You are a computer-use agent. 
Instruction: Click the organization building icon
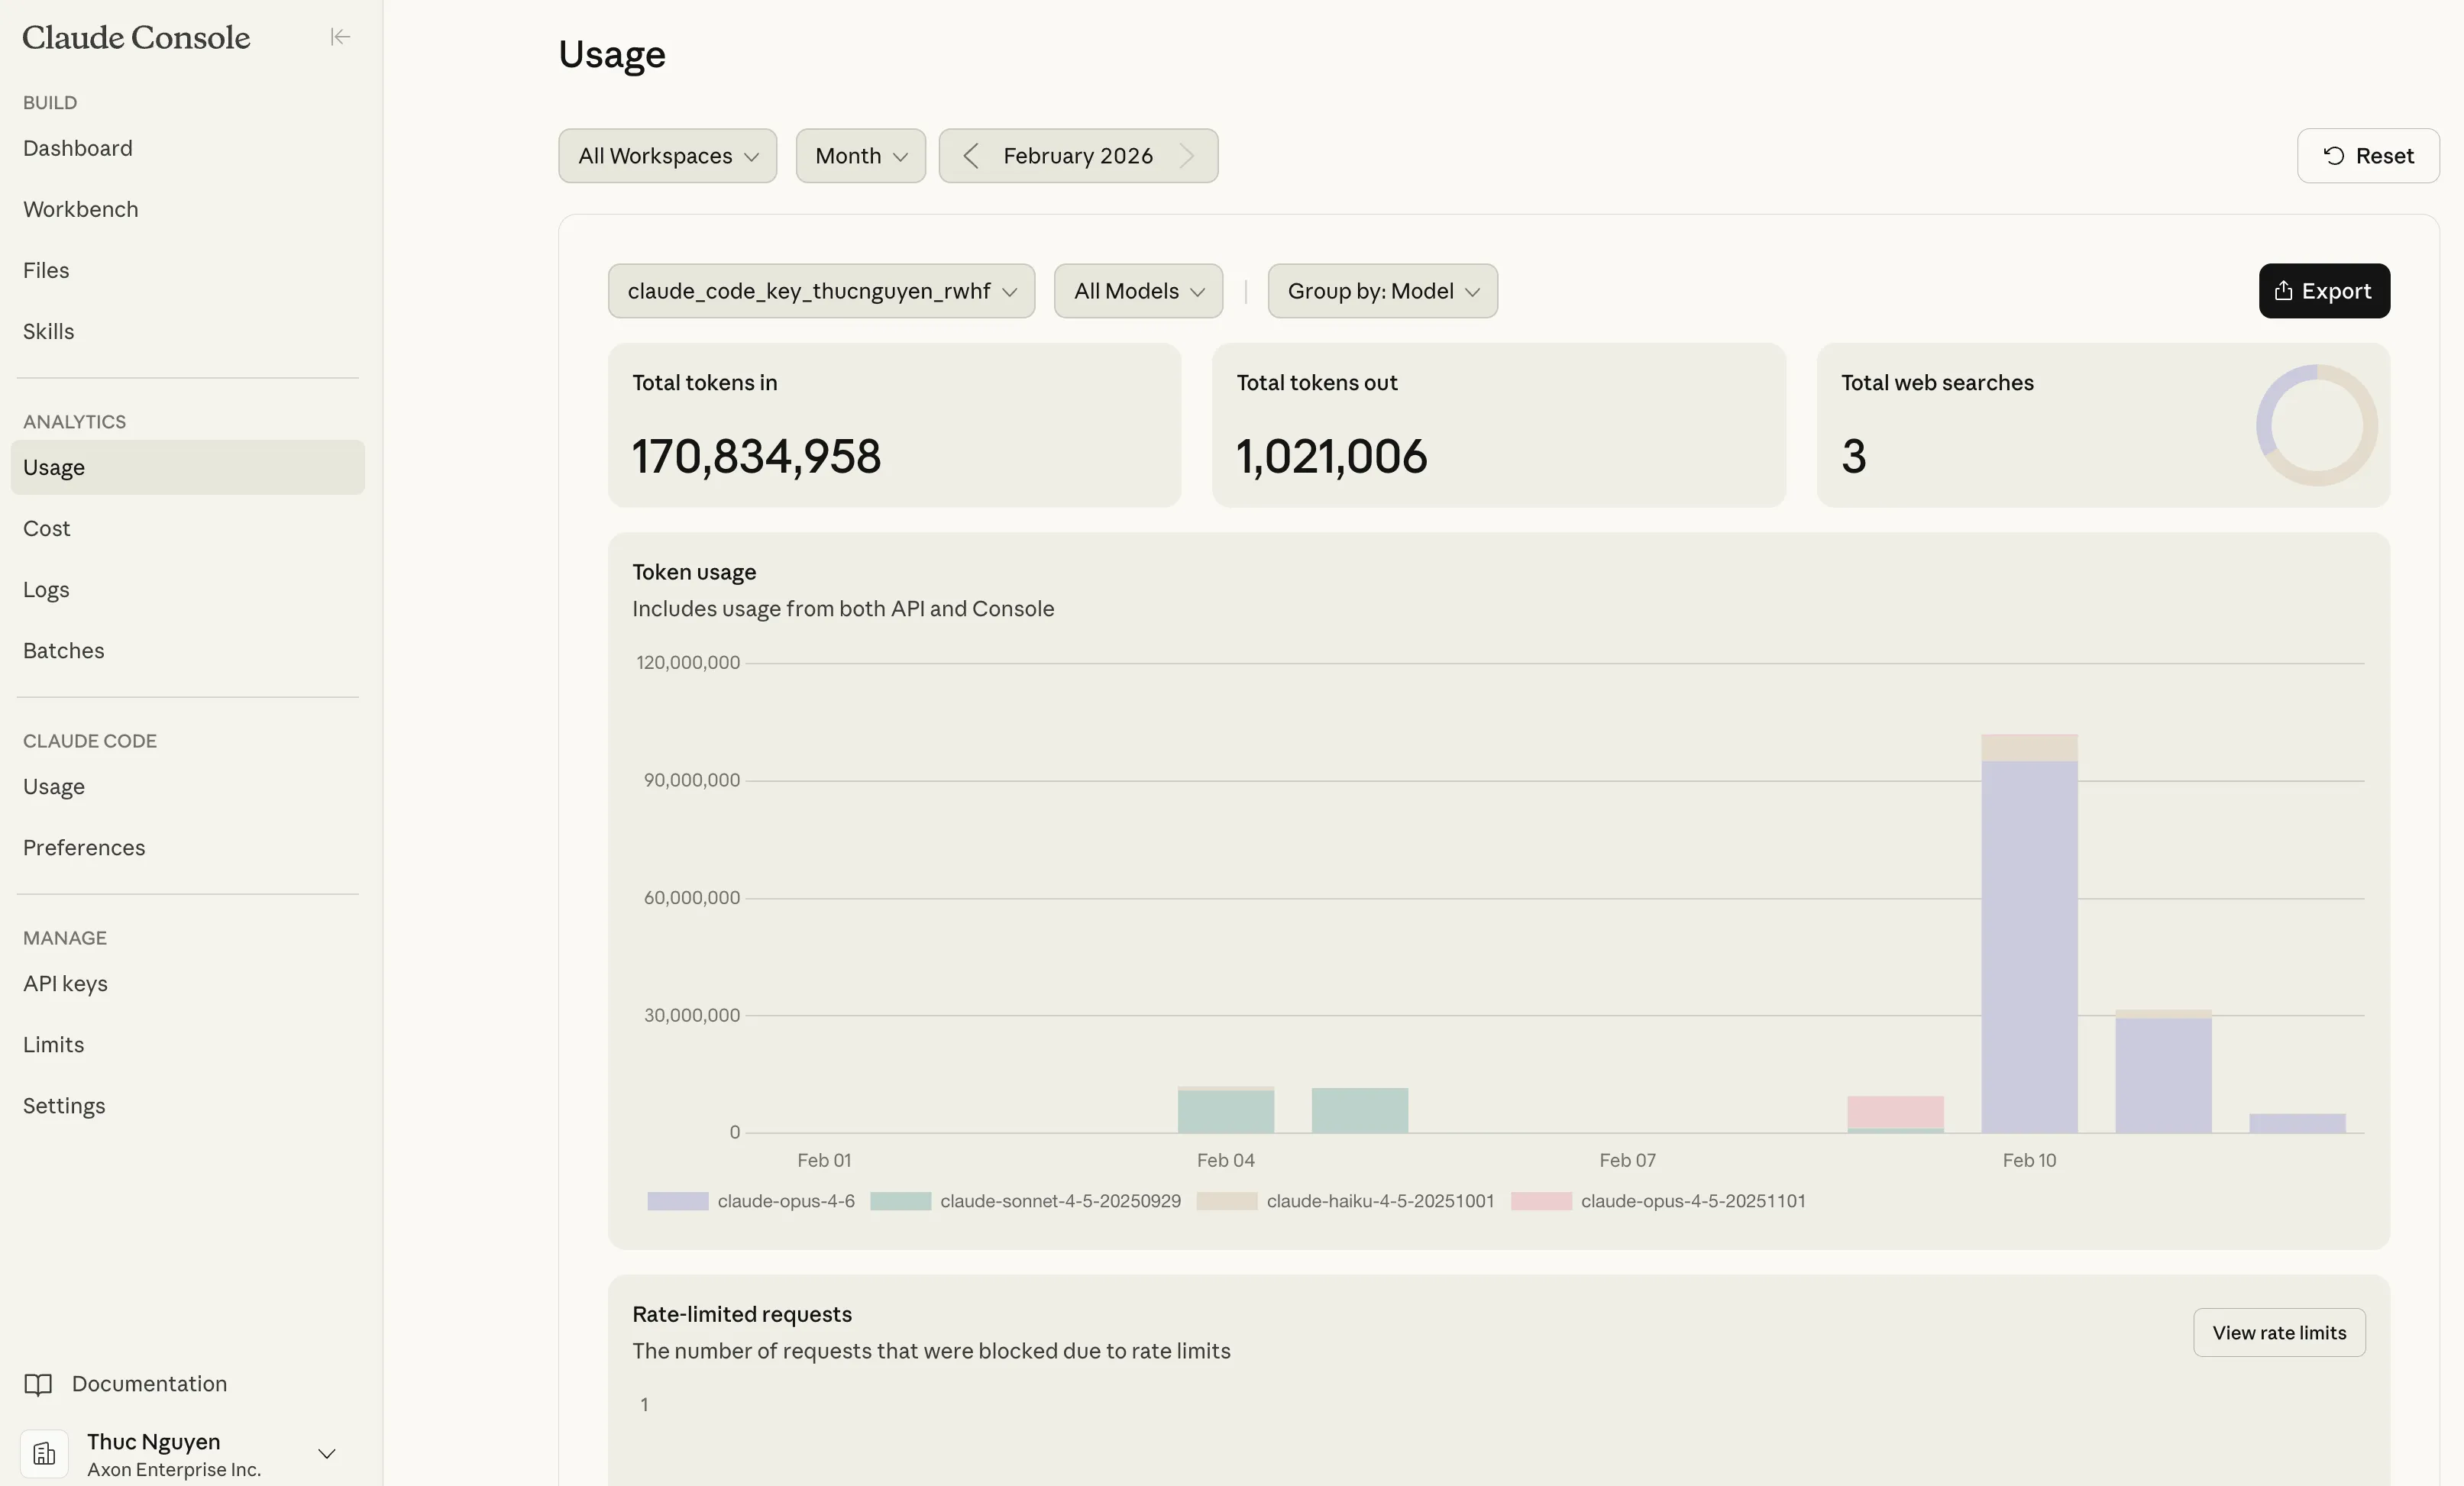click(x=43, y=1455)
